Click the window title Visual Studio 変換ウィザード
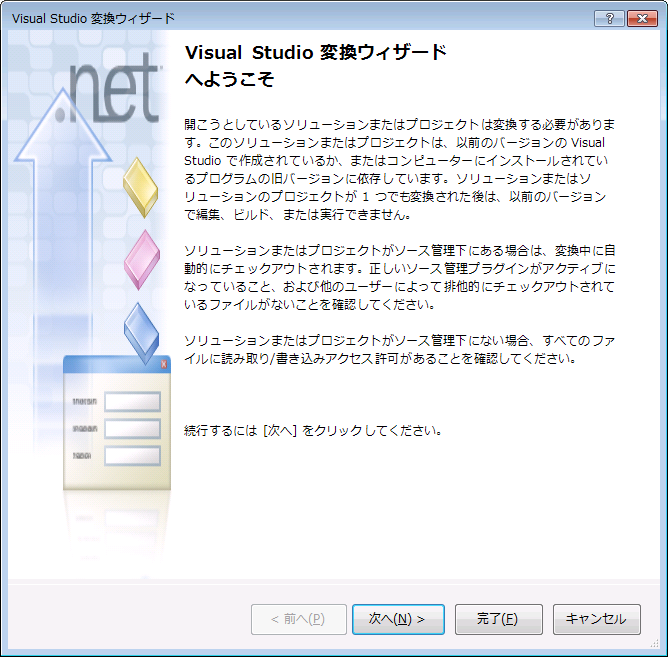 coord(93,18)
